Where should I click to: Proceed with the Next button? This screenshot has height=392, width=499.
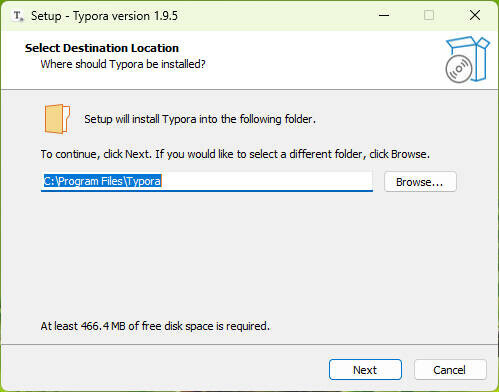coord(365,369)
